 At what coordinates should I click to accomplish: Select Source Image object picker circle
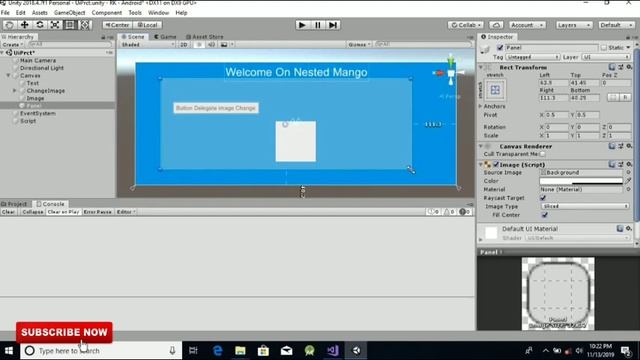(629, 173)
